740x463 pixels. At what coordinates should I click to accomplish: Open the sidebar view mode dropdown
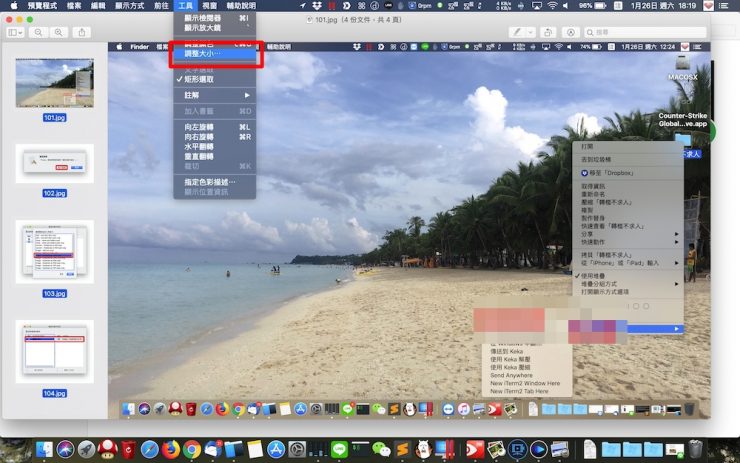click(16, 32)
